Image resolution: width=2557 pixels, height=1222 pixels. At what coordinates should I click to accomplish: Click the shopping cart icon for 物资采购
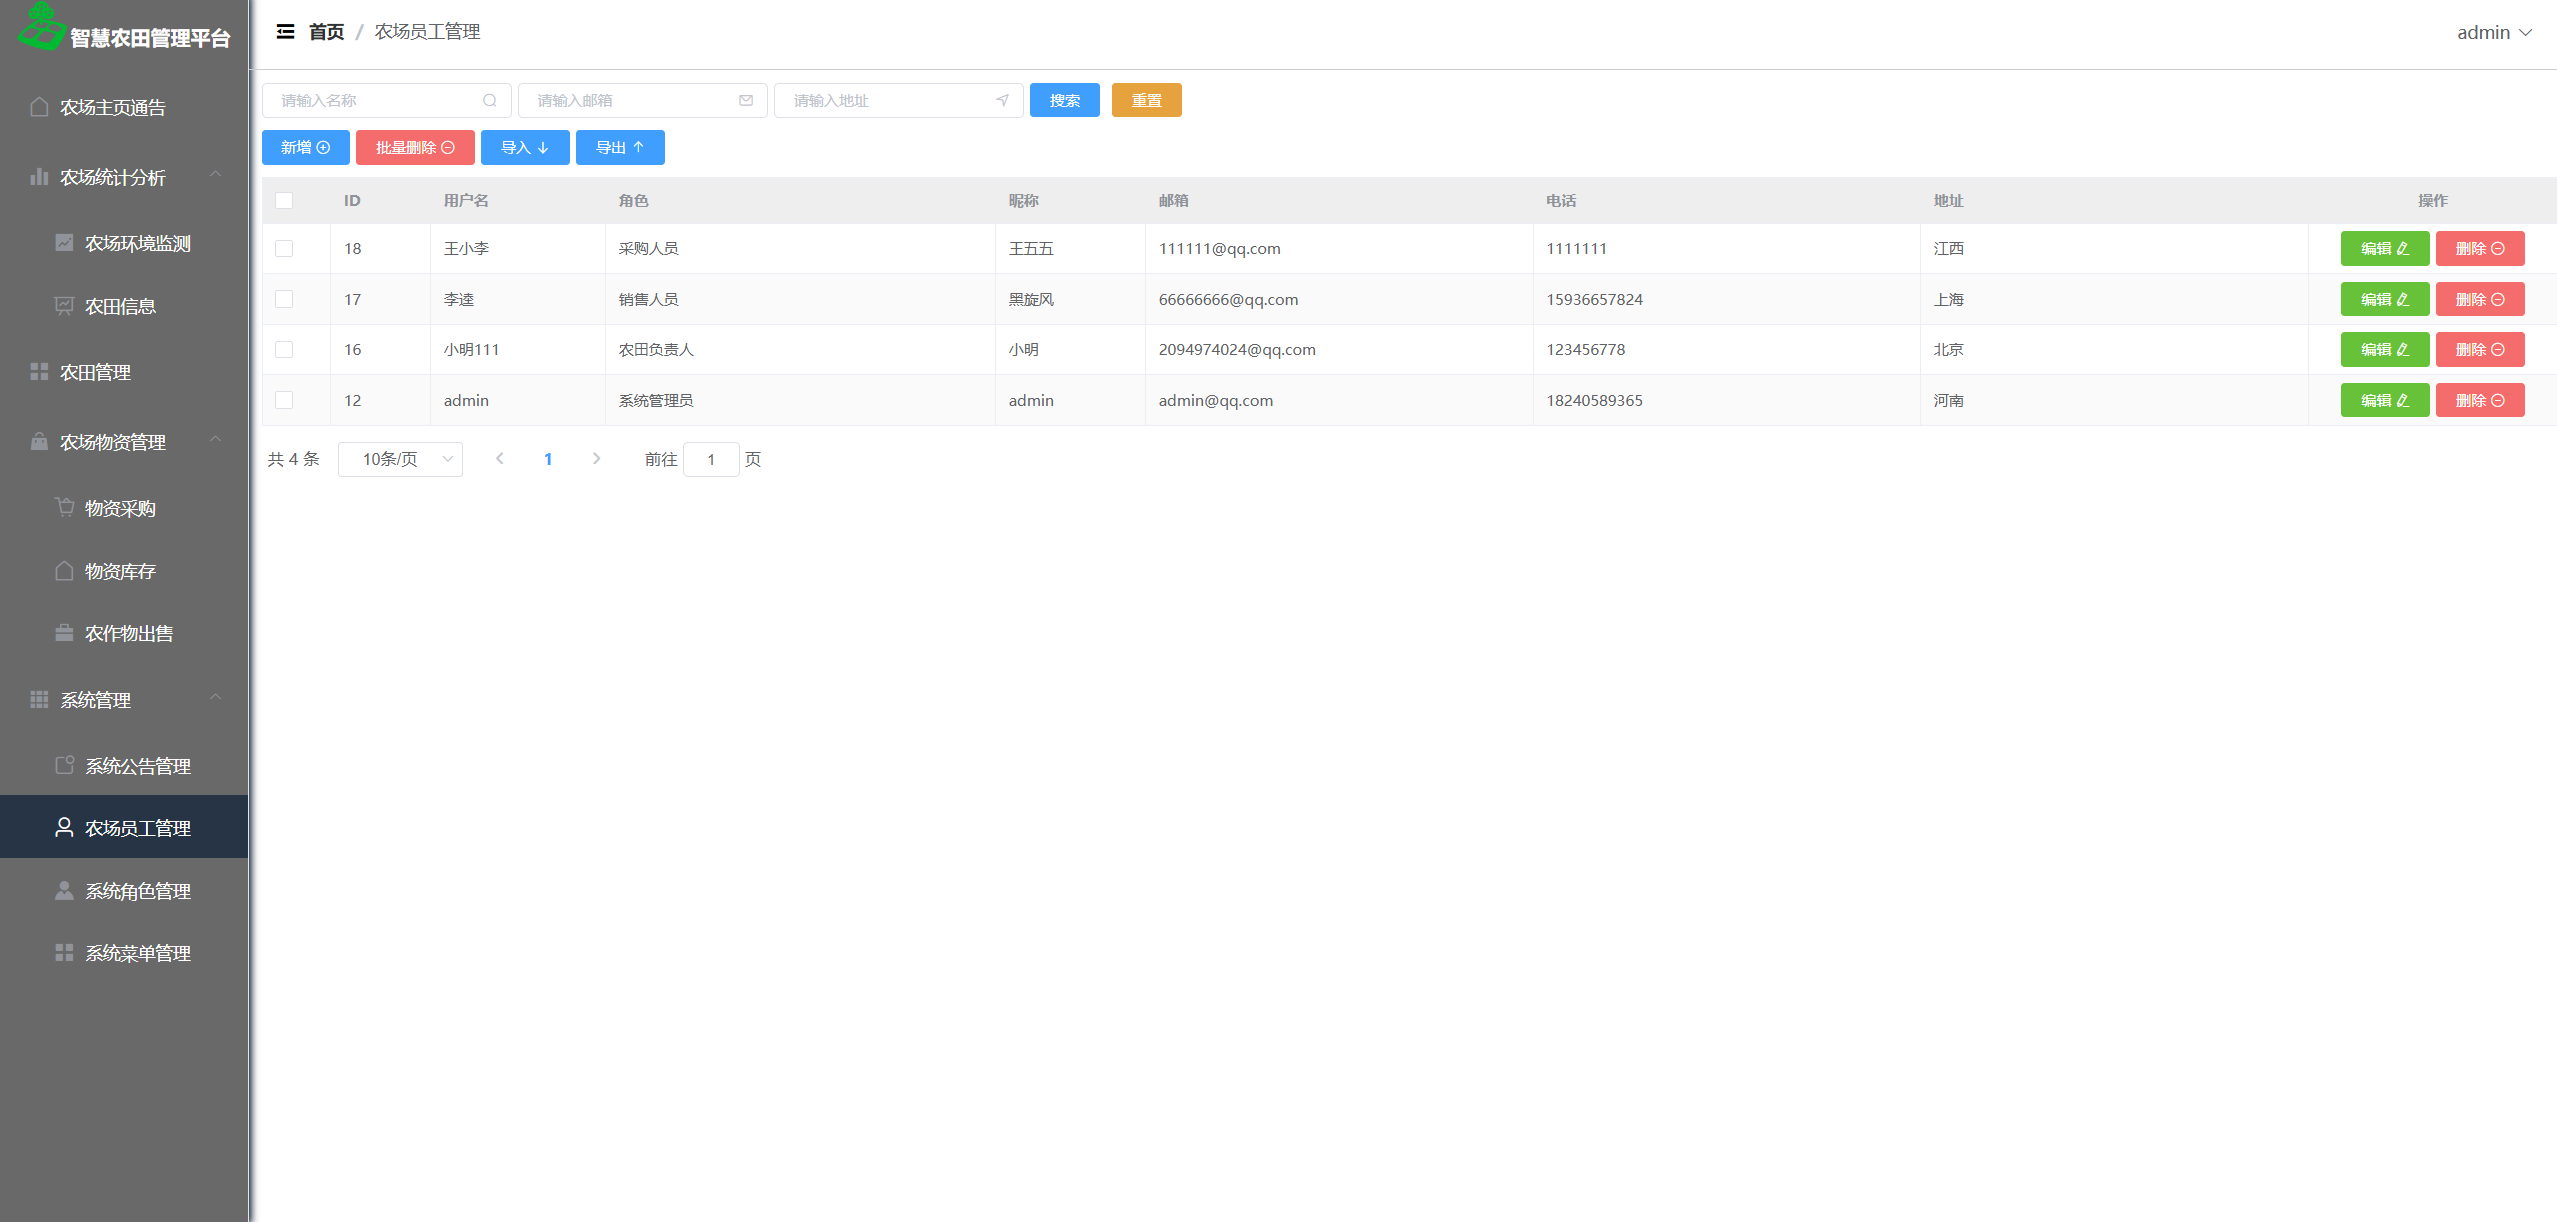click(x=64, y=508)
